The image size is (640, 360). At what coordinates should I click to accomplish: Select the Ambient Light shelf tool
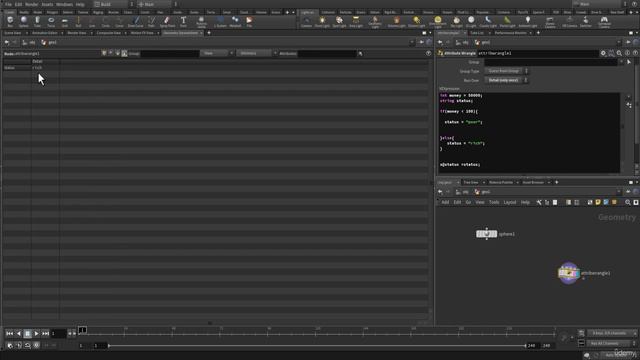528,22
